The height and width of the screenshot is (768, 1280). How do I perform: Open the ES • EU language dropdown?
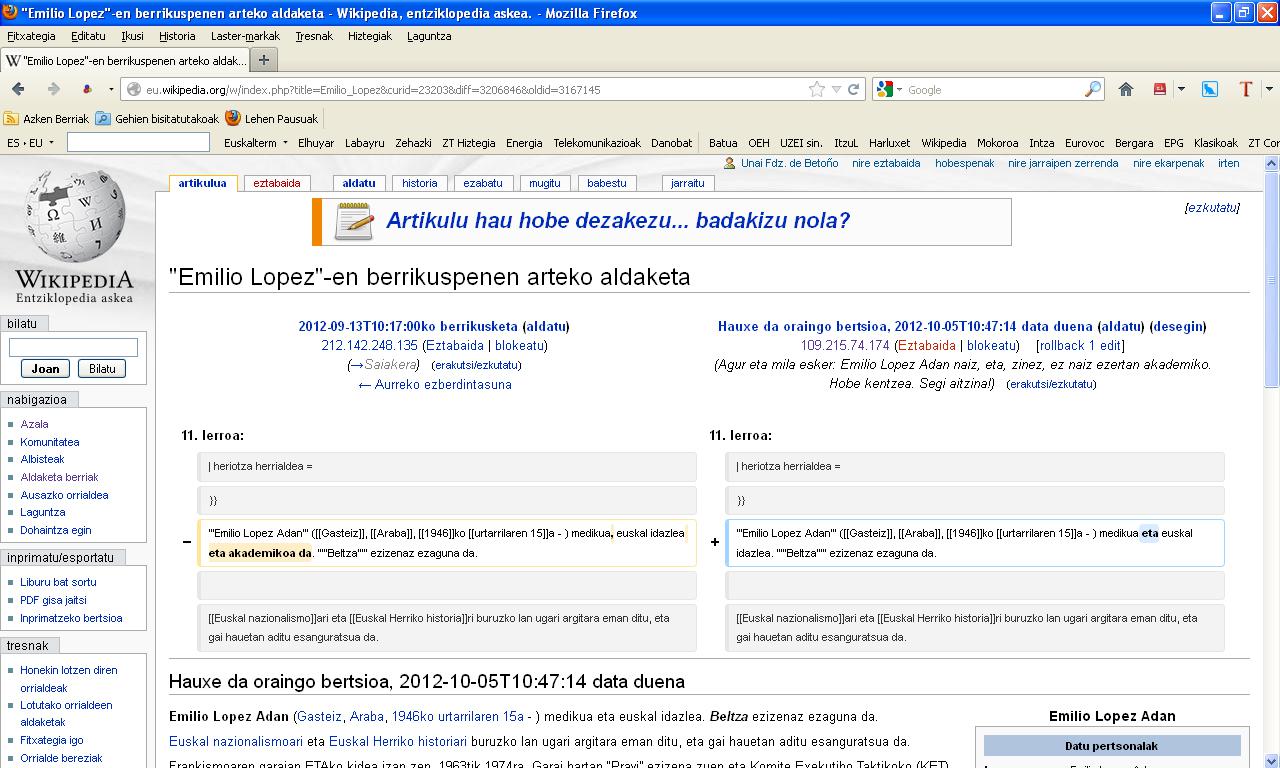pyautogui.click(x=30, y=143)
